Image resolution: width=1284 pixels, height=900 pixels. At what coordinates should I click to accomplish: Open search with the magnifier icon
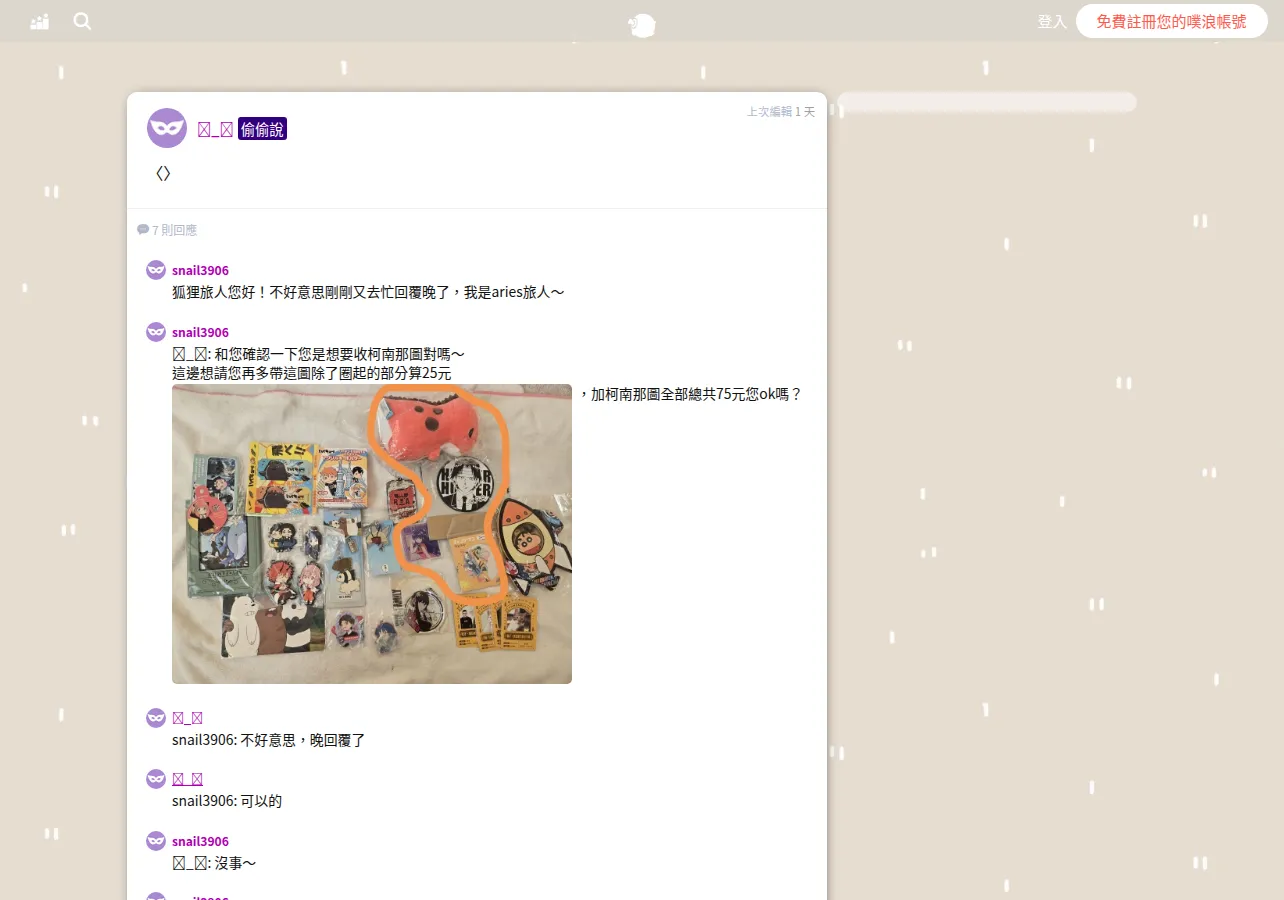(x=82, y=21)
